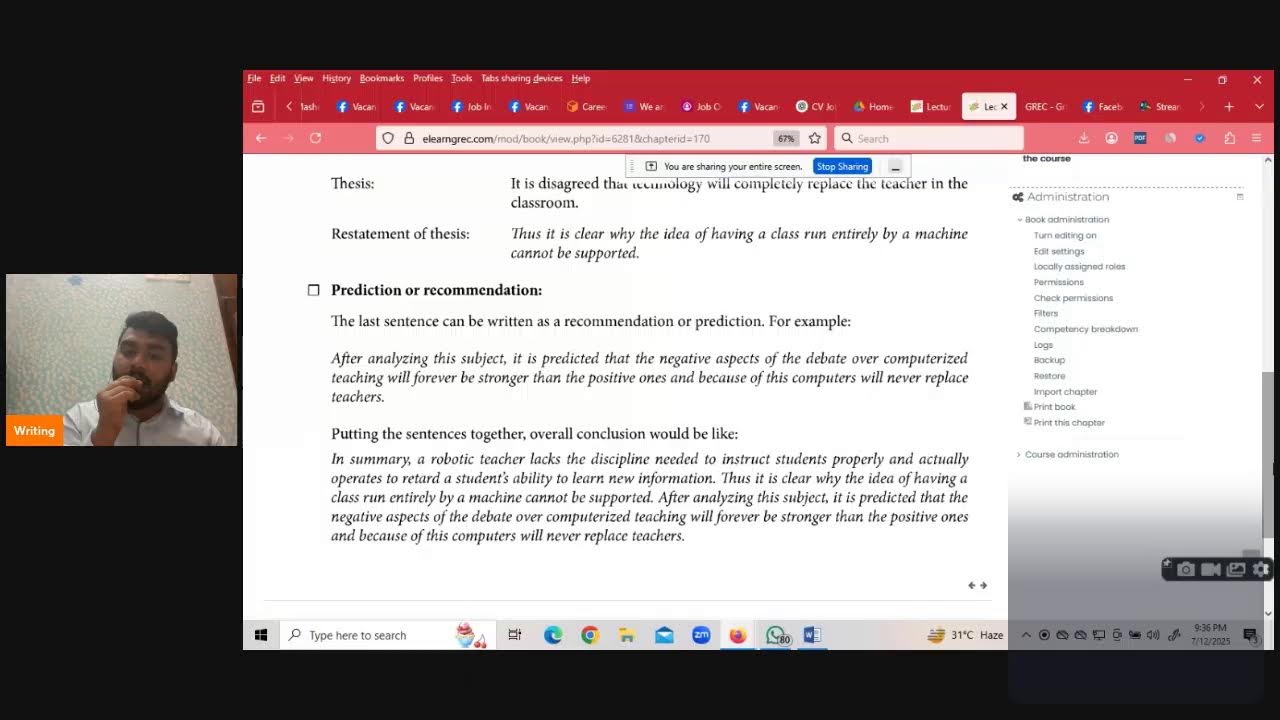Viewport: 1280px width, 720px height.
Task: Click the Stop Sharing button
Action: pyautogui.click(x=842, y=166)
